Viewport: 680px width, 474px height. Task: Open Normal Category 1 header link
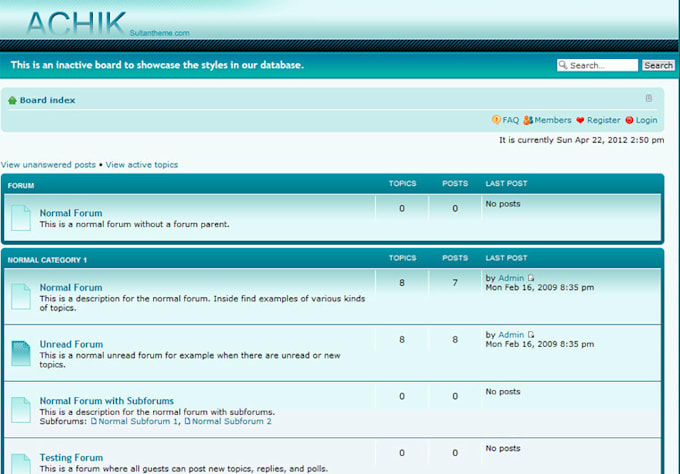pos(47,260)
